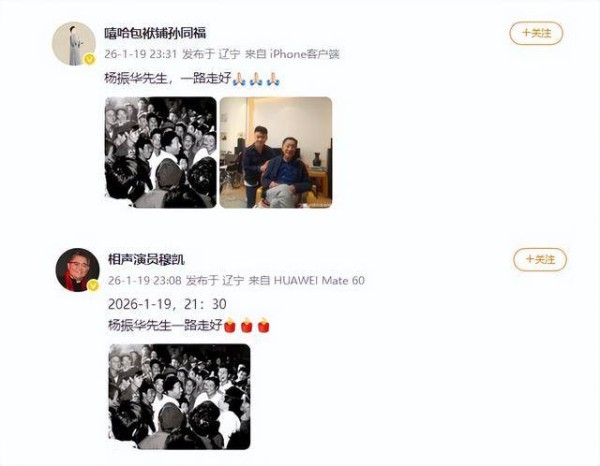Click second post timestamp 26-1-19 23:08
This screenshot has height=466, width=600.
[144, 280]
